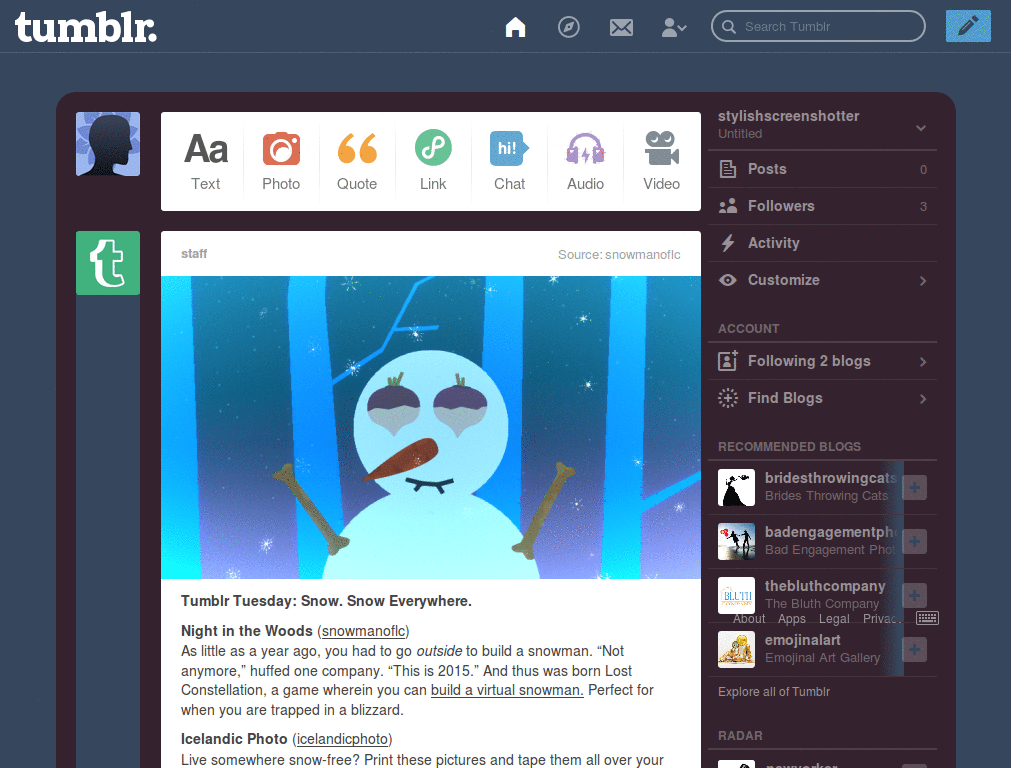This screenshot has width=1024, height=768.
Task: Open the Customize menu item
Action: click(x=823, y=280)
